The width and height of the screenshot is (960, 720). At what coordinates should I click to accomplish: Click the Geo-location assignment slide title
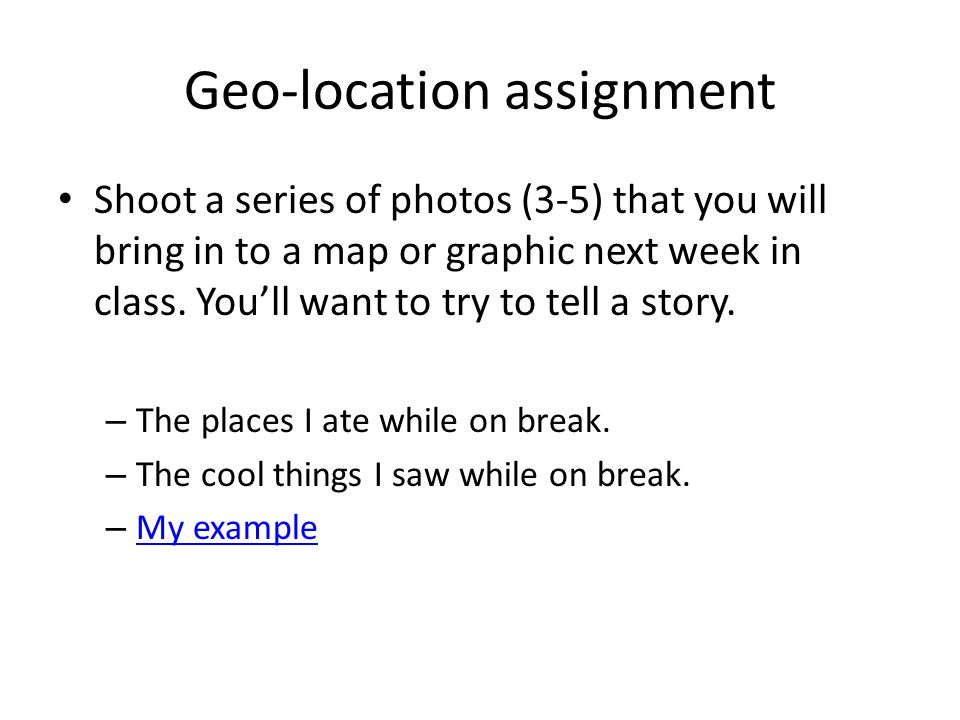[x=480, y=92]
